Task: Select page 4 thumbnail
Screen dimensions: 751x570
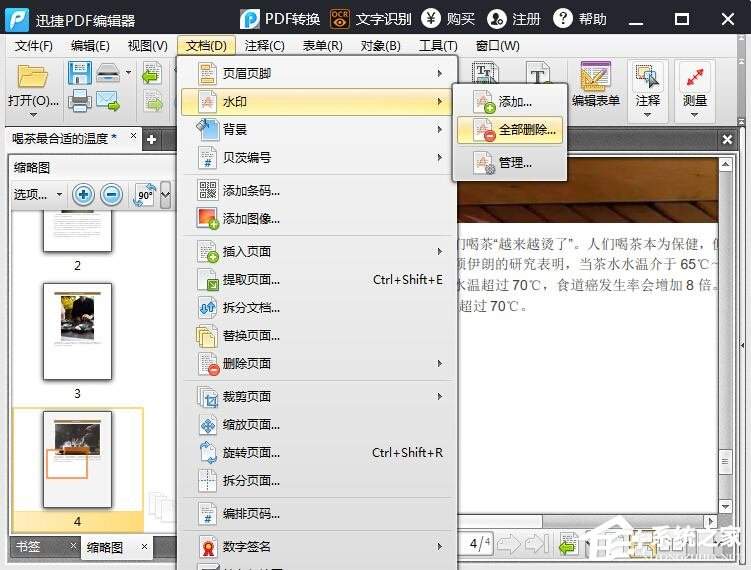Action: pyautogui.click(x=77, y=459)
